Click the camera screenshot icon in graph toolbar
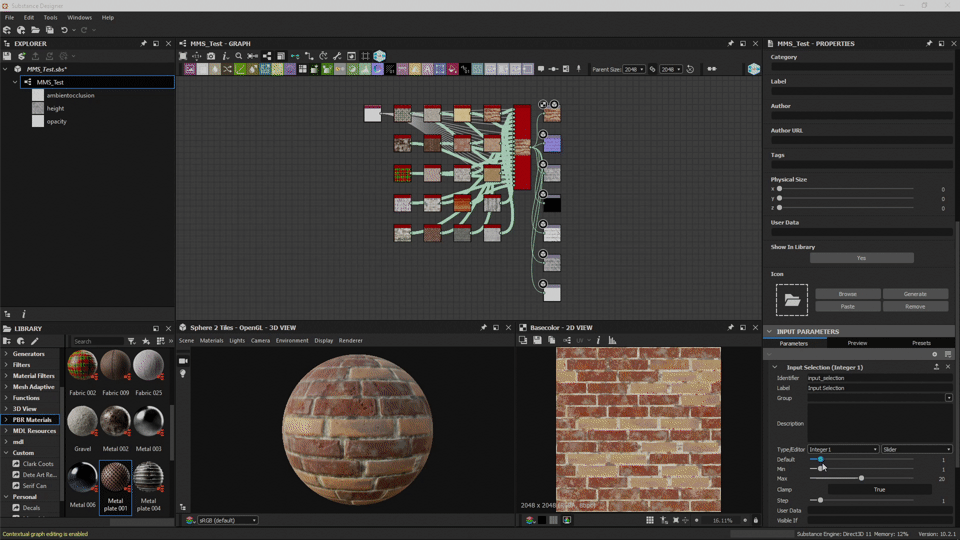Image resolution: width=960 pixels, height=540 pixels. 211,56
